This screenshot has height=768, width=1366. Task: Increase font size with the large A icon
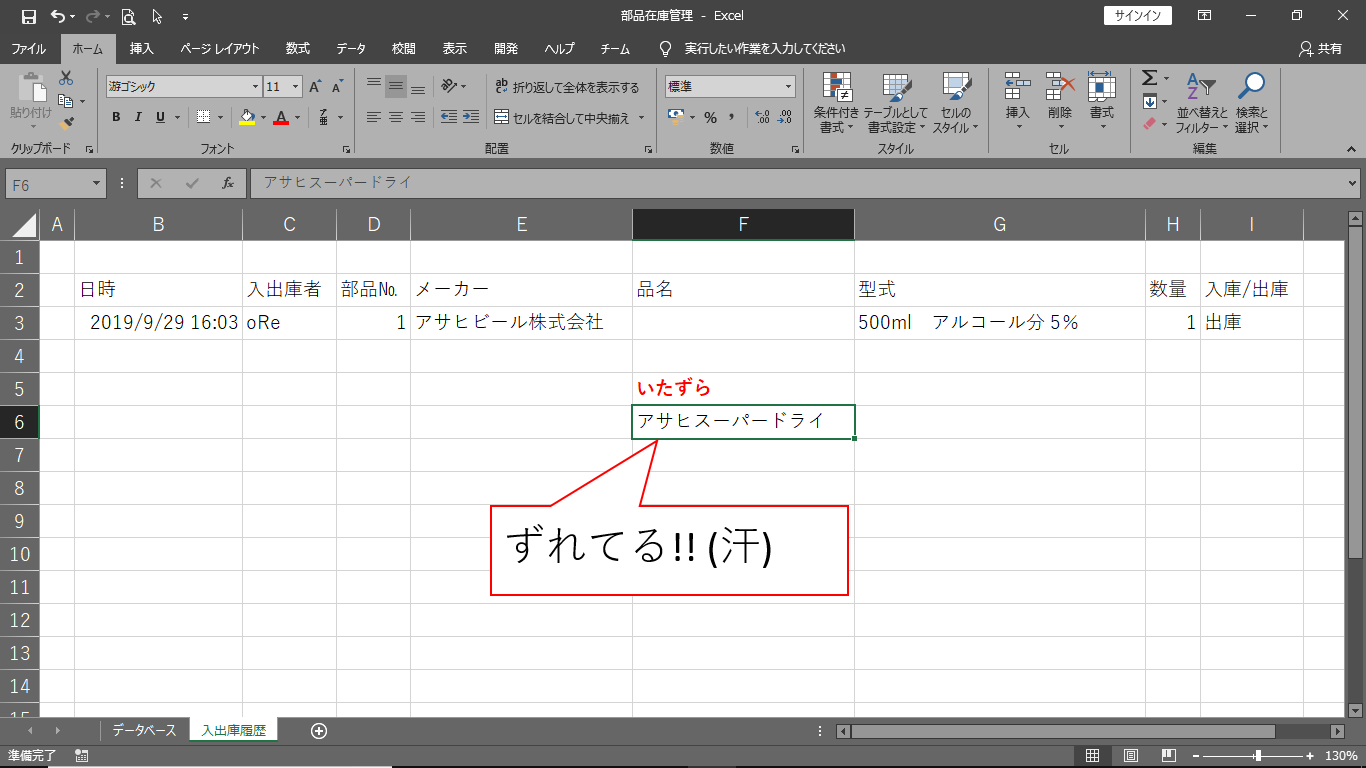(x=316, y=87)
